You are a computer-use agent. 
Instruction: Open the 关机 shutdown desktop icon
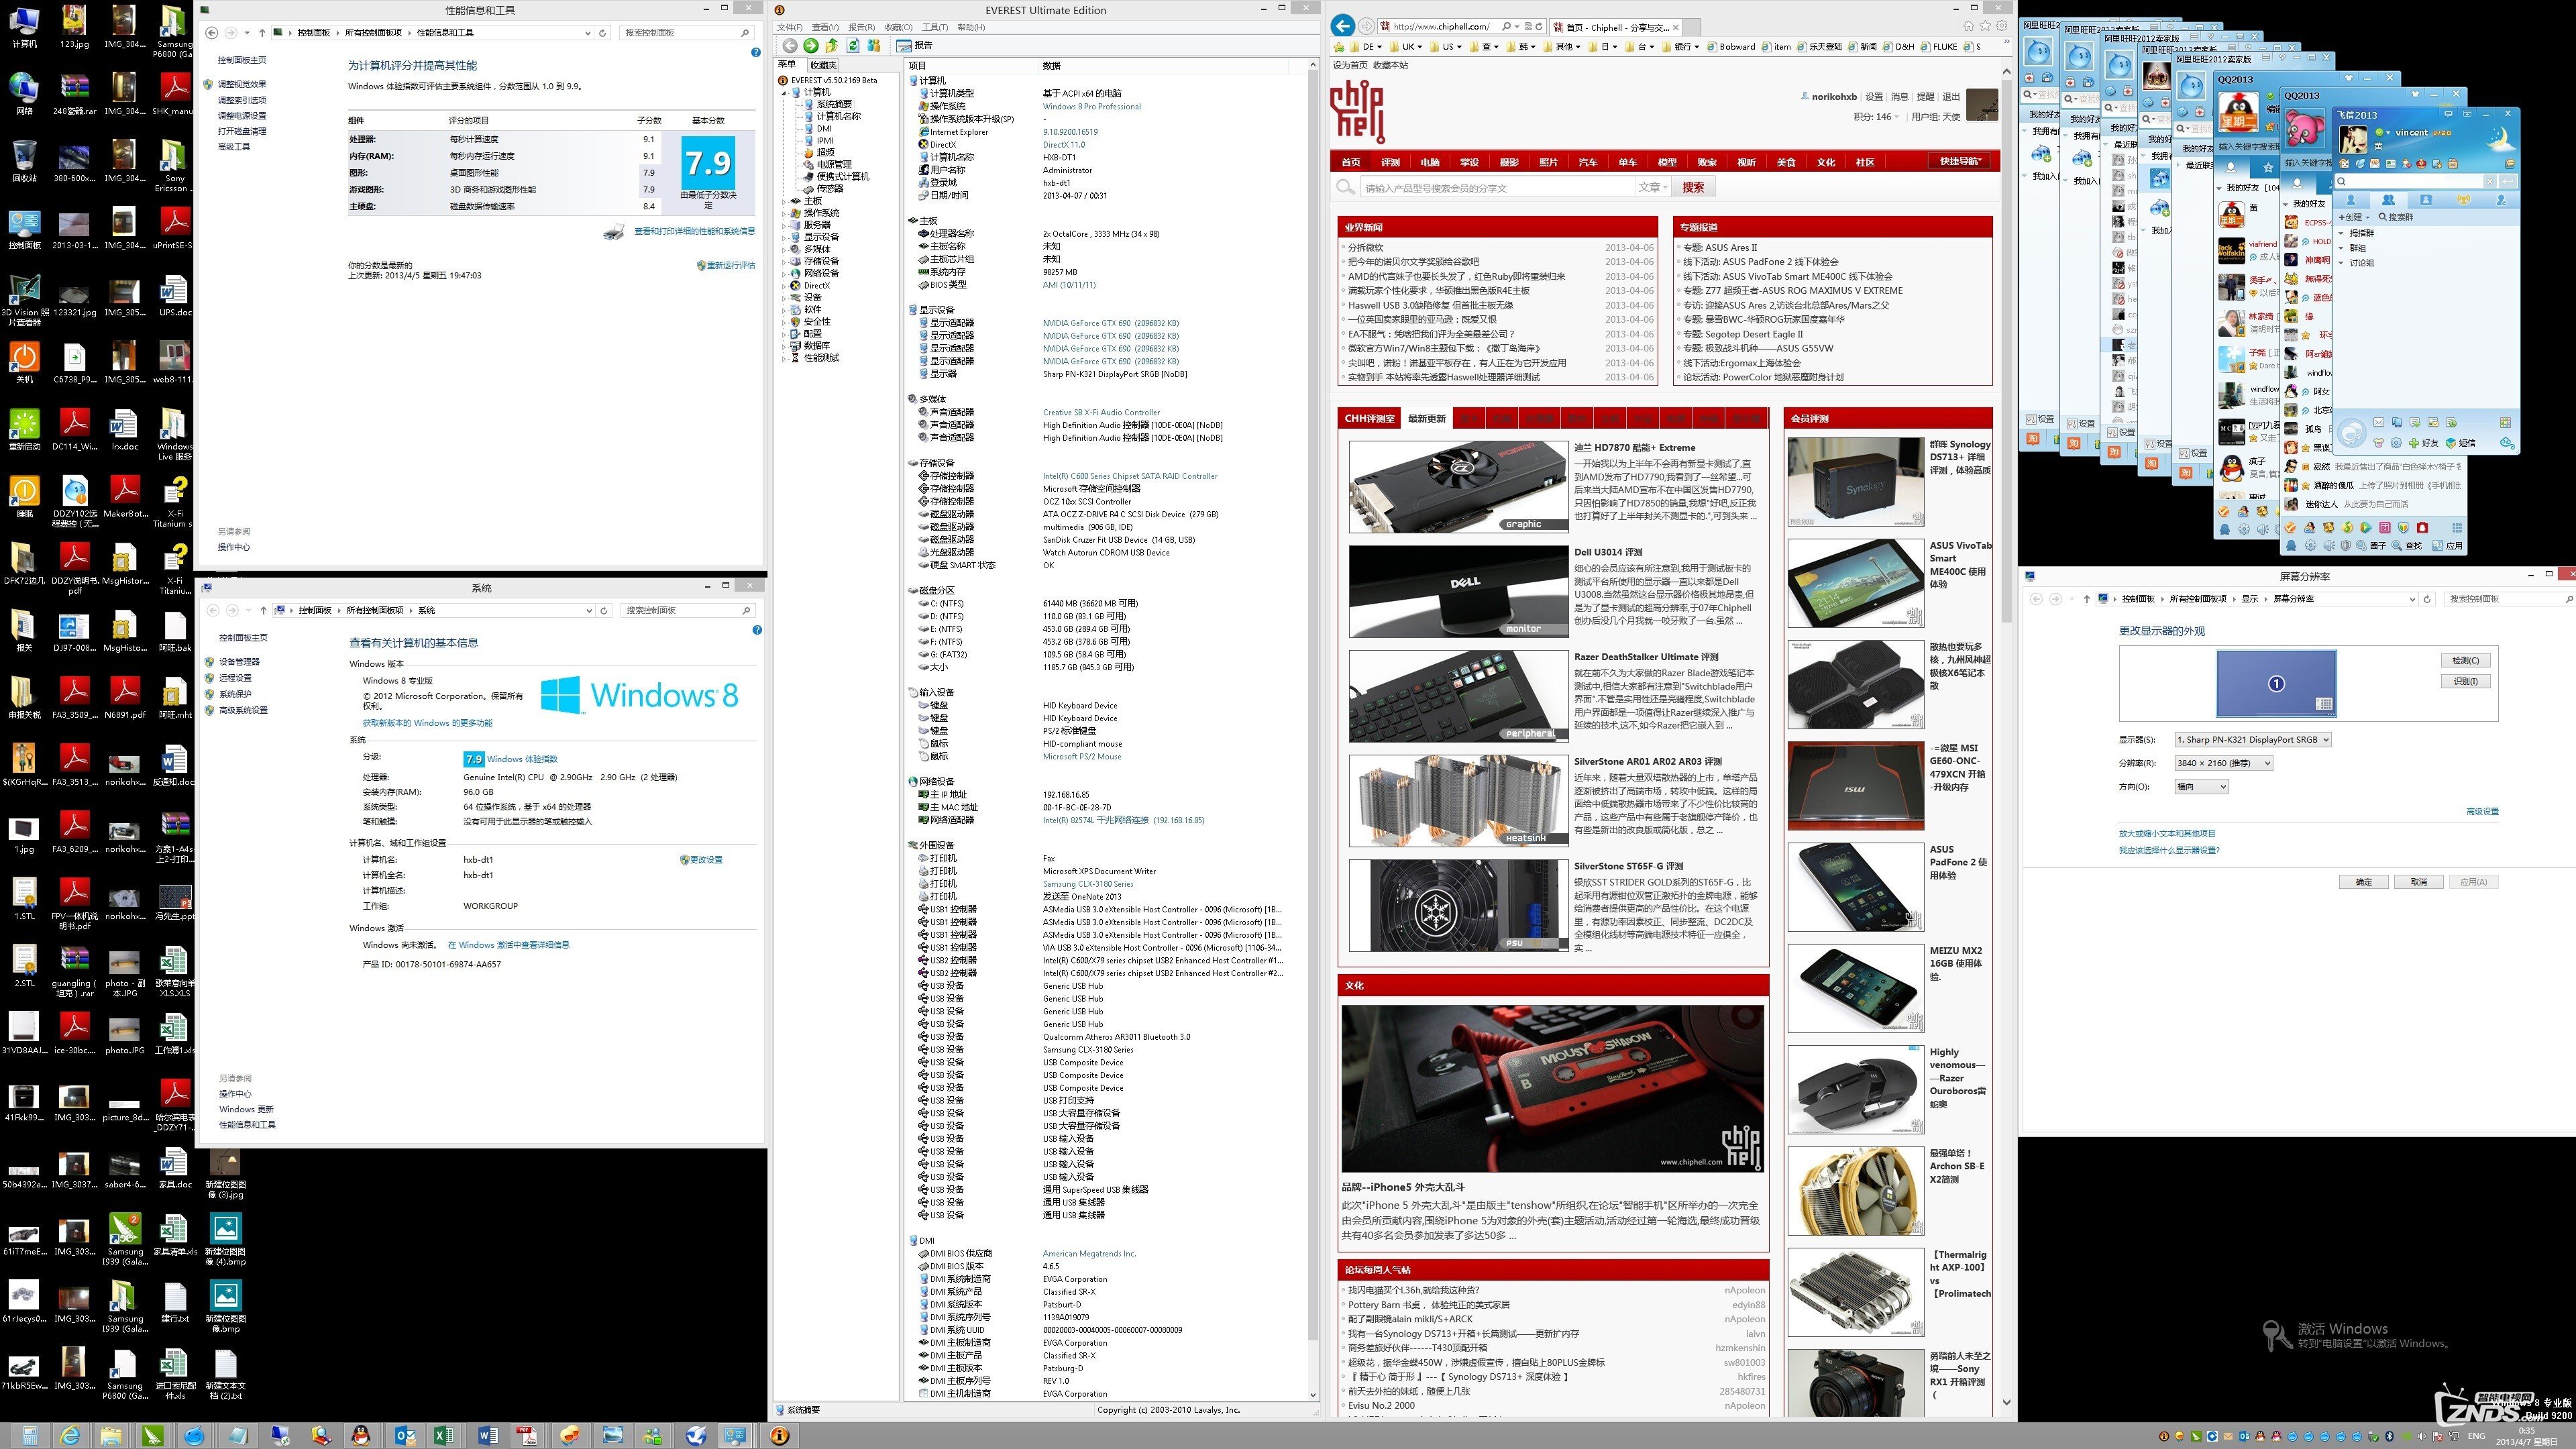(24, 362)
